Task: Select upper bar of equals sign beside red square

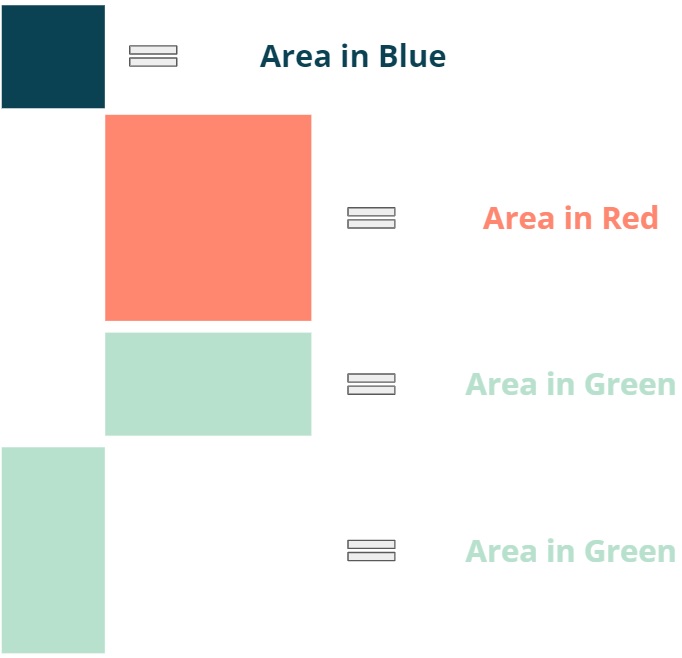Action: (x=371, y=212)
